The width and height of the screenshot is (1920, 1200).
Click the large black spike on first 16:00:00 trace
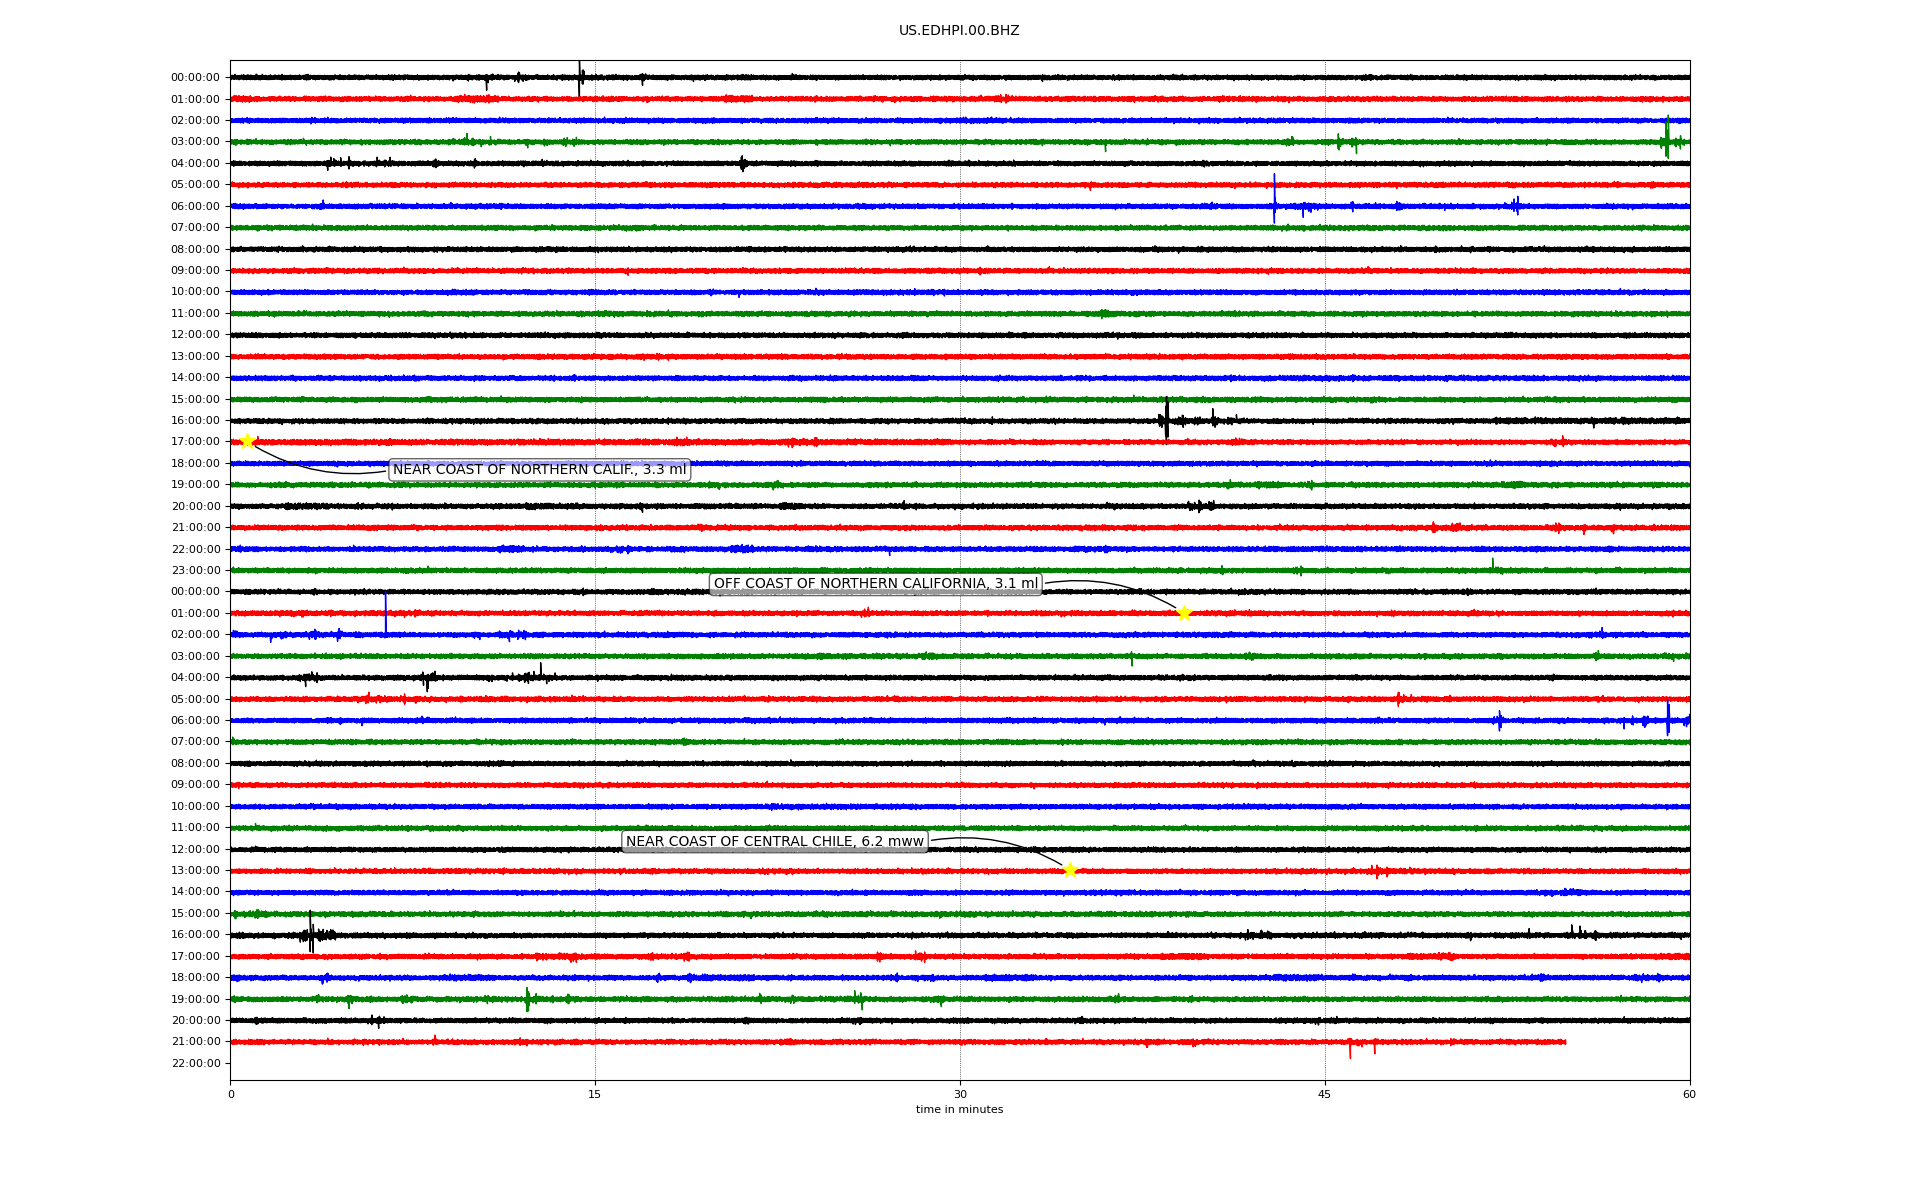click(1166, 419)
